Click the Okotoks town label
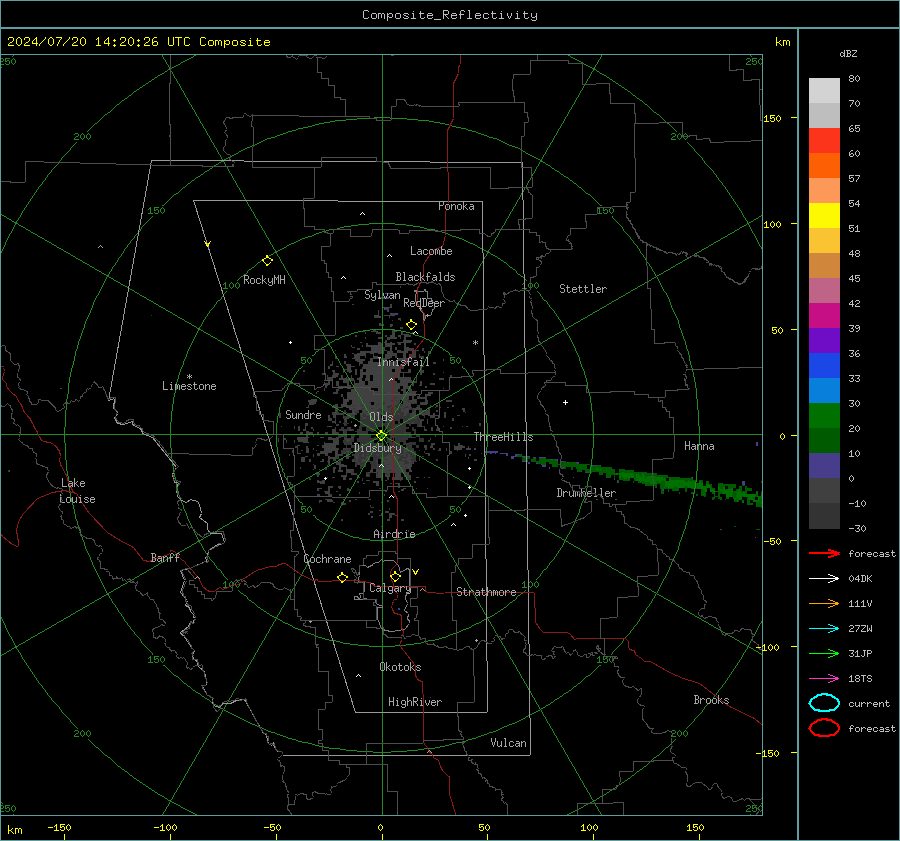 click(x=400, y=667)
